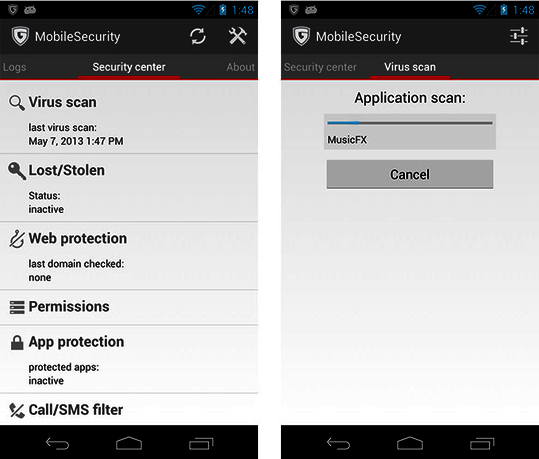
Task: Open the sliders settings icon on scan screen
Action: pos(519,36)
